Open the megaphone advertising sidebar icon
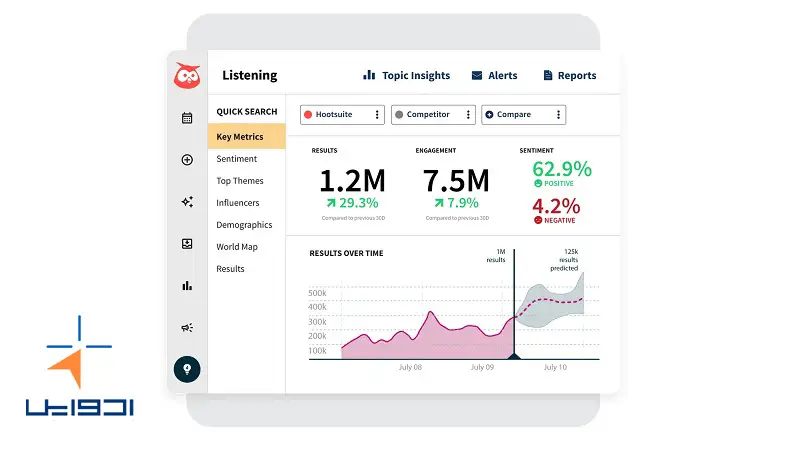800x450 pixels. 187,327
